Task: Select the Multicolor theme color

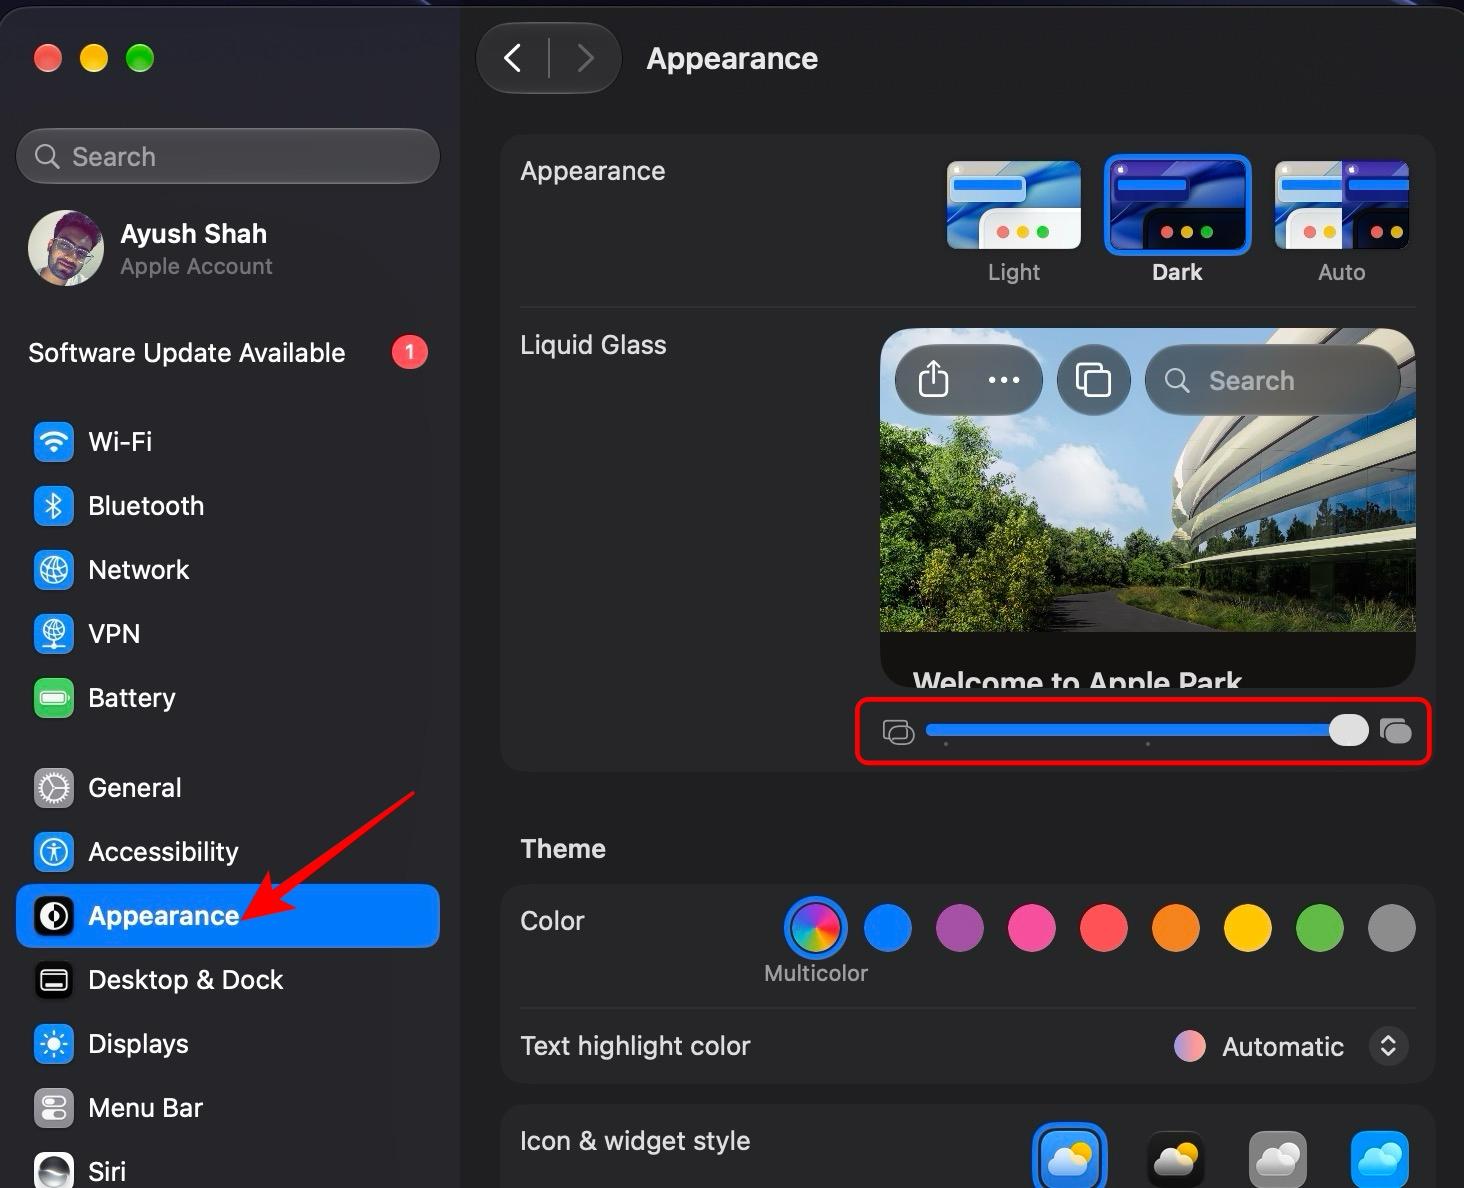Action: [x=816, y=928]
